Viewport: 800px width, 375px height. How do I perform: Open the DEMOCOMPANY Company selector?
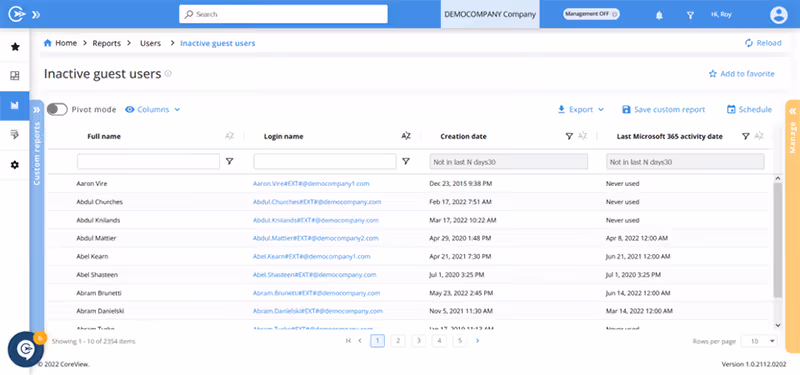click(490, 14)
